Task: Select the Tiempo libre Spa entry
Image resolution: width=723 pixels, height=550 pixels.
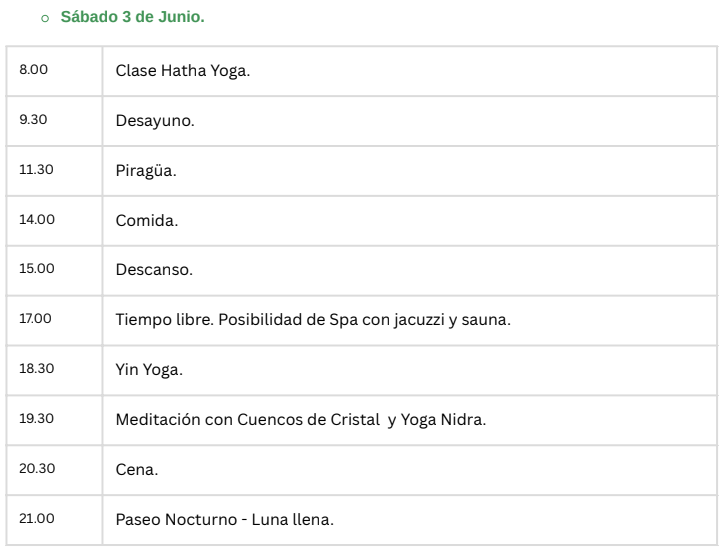Action: click(313, 320)
